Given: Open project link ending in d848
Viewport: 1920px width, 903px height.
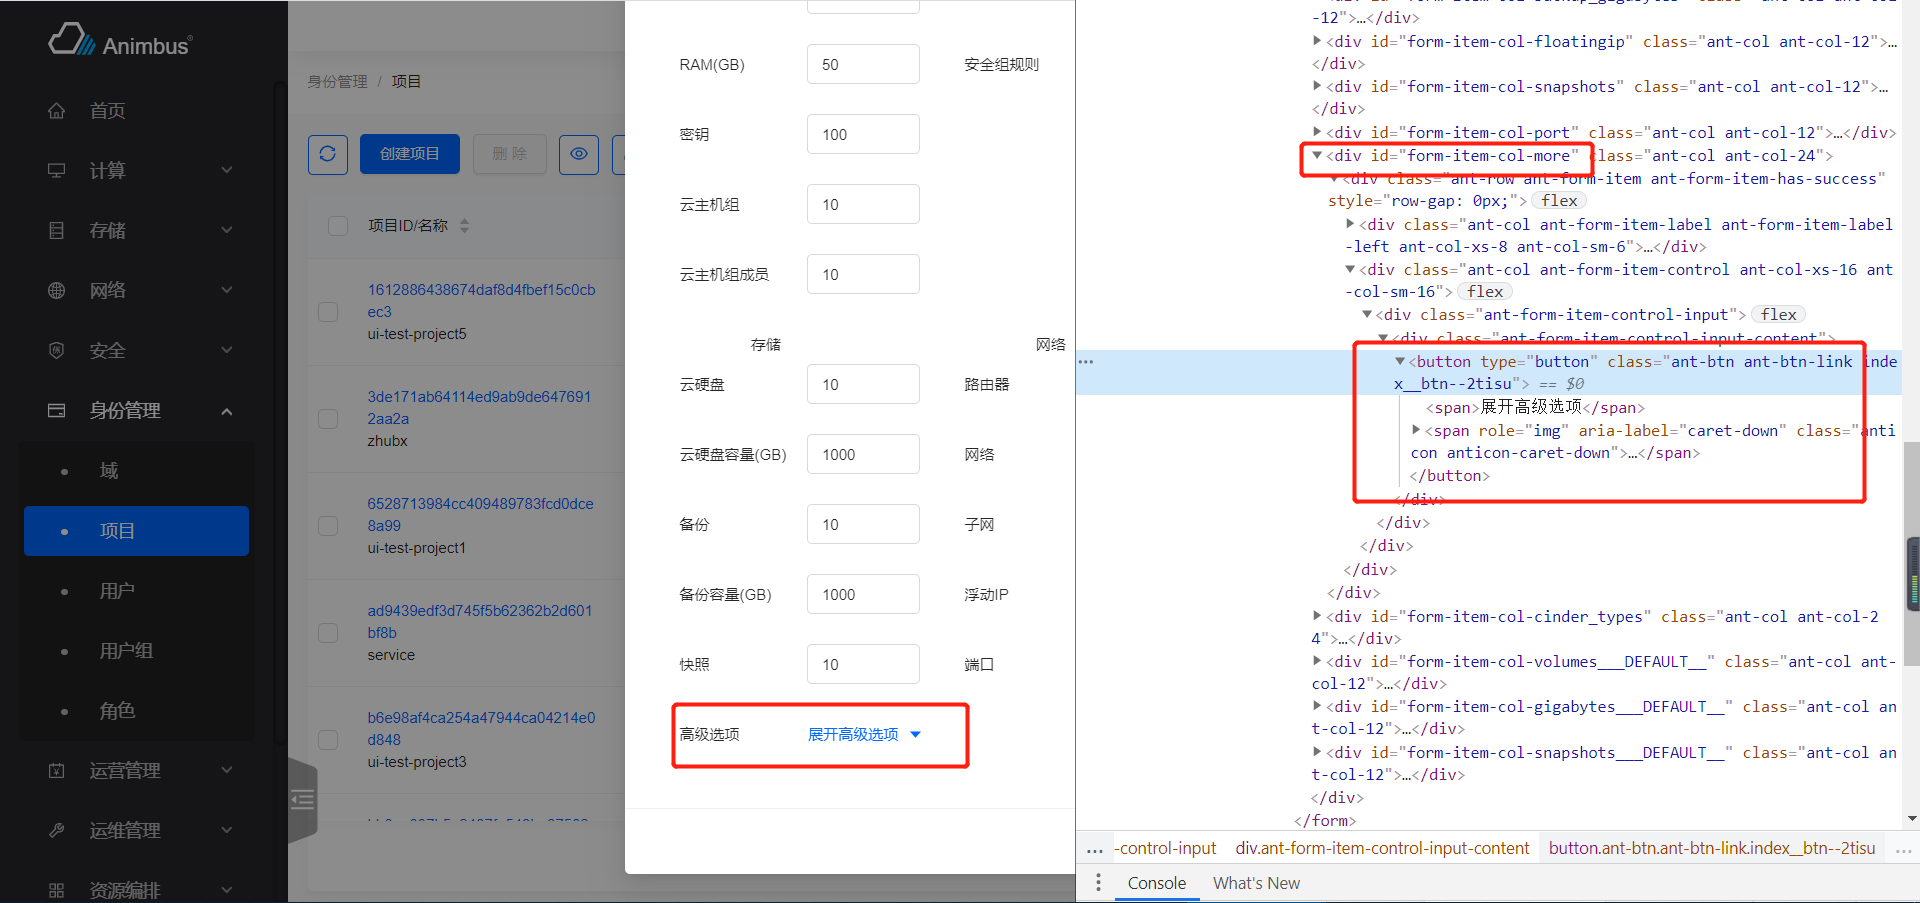Looking at the screenshot, I should pyautogui.click(x=481, y=728).
